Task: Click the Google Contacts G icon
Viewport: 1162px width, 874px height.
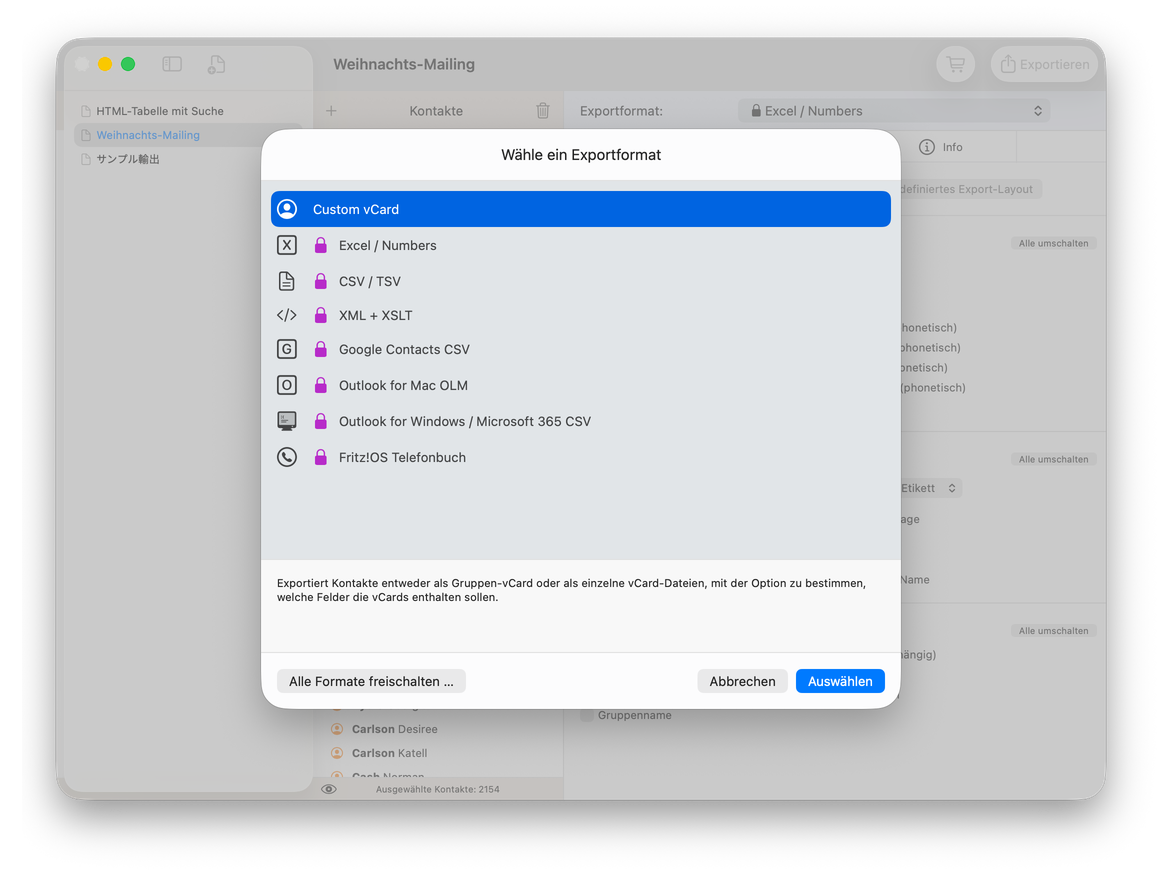Action: tap(287, 349)
